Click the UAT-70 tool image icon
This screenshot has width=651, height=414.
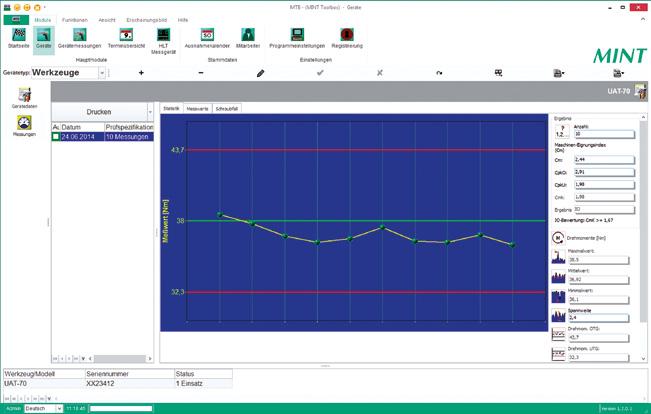[641, 91]
